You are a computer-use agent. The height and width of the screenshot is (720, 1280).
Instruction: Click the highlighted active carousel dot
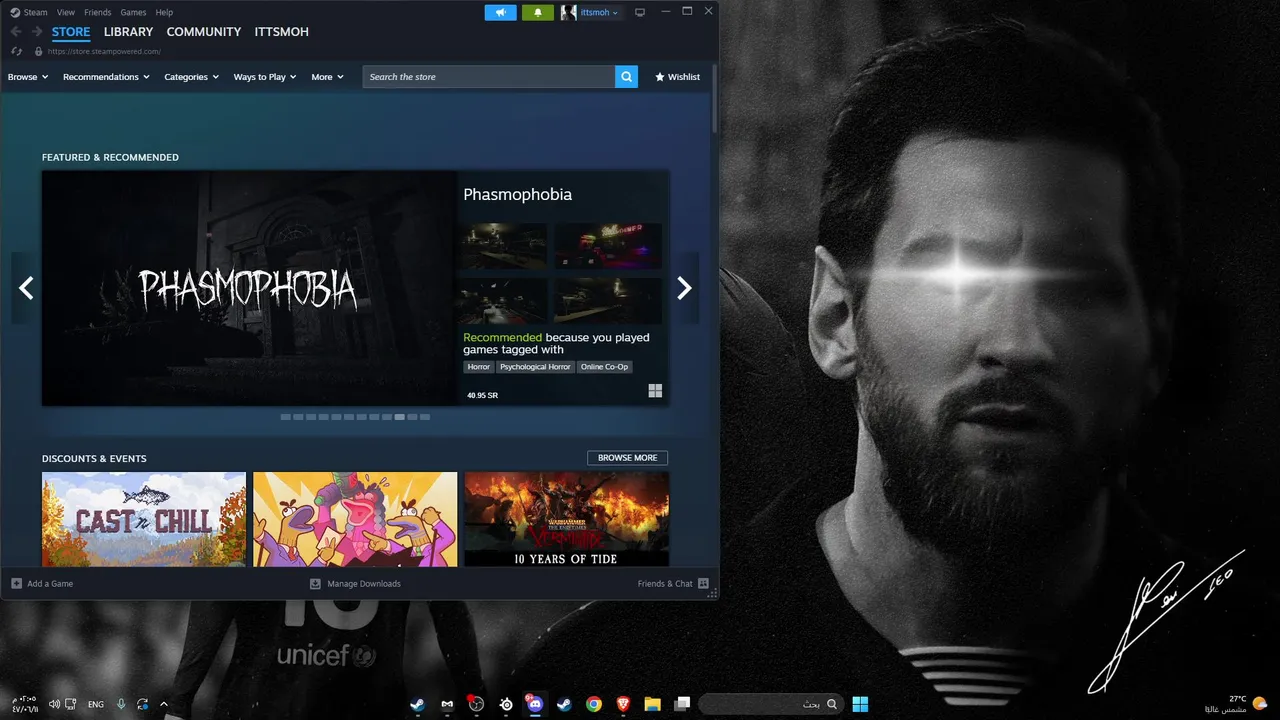(x=400, y=417)
